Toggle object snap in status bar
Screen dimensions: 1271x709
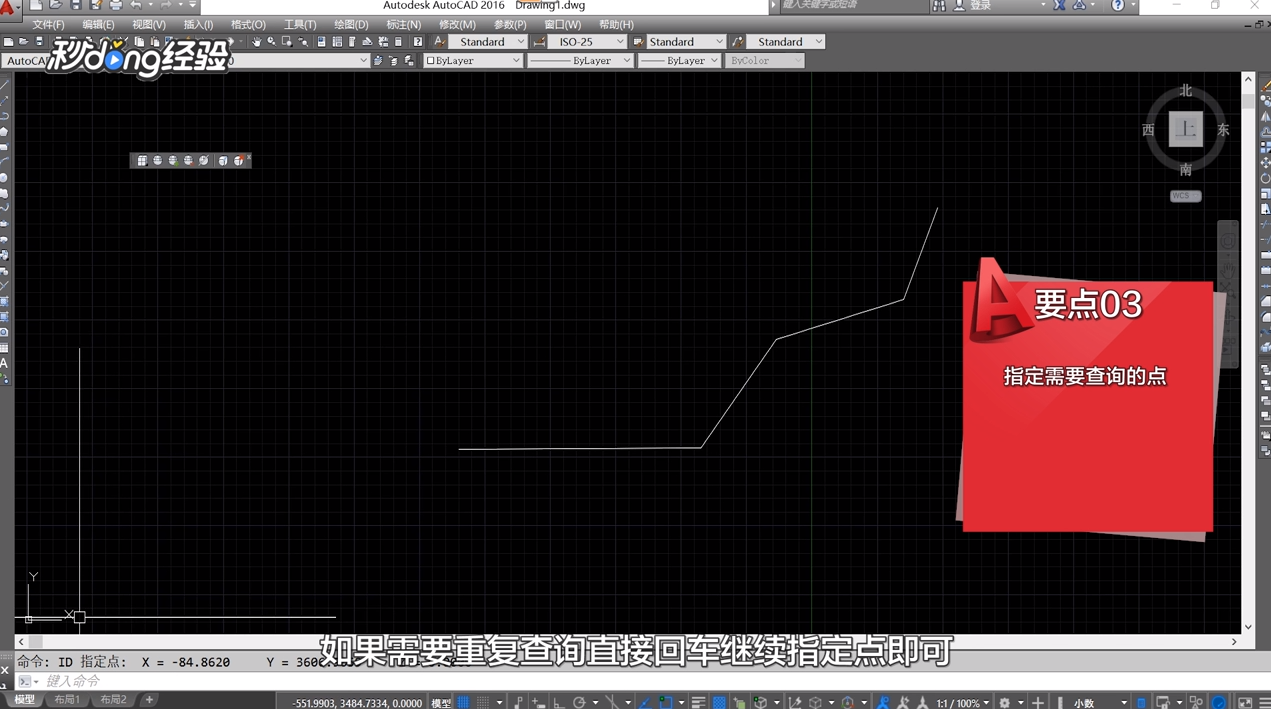pos(666,703)
